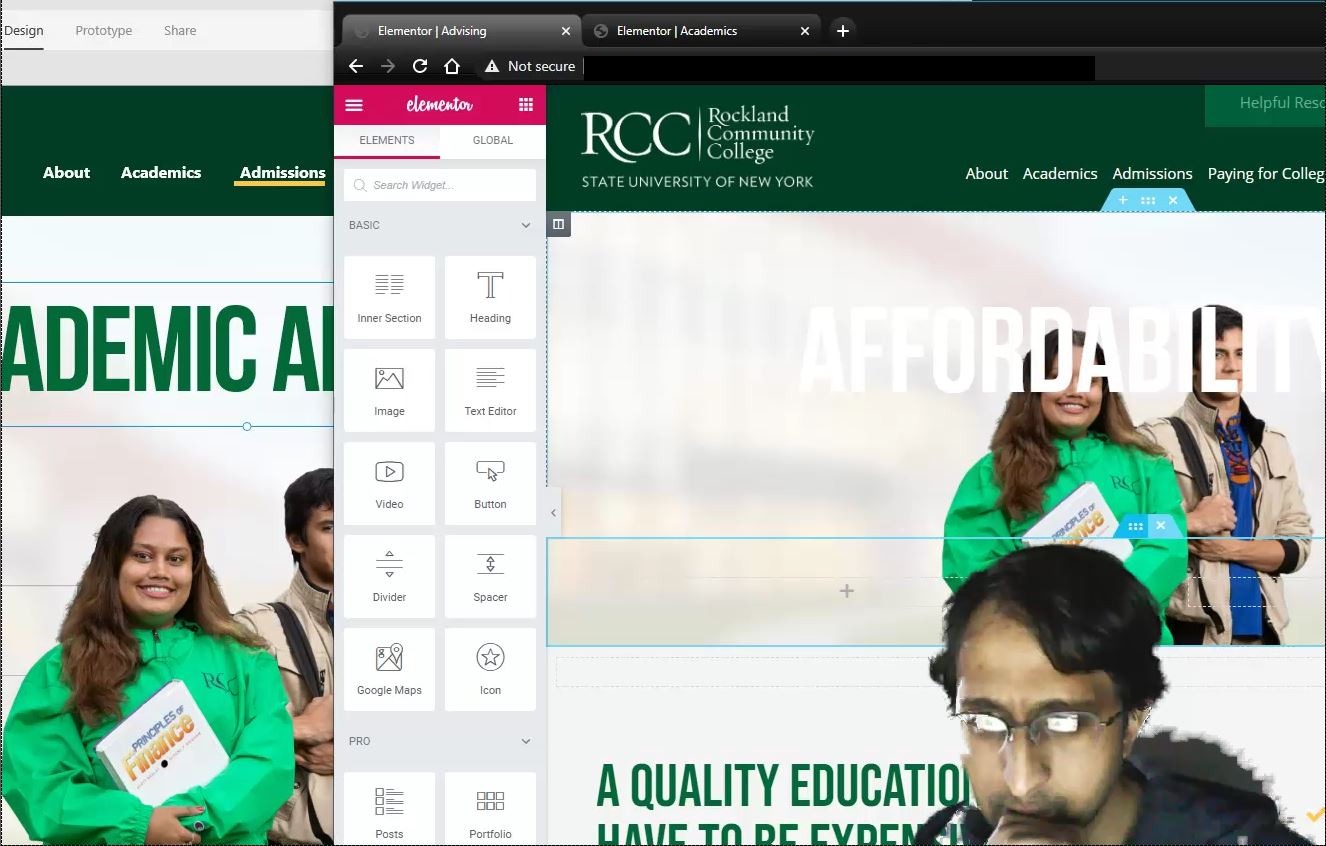The image size is (1326, 846).
Task: Pick the Text Editor widget
Action: click(x=490, y=390)
